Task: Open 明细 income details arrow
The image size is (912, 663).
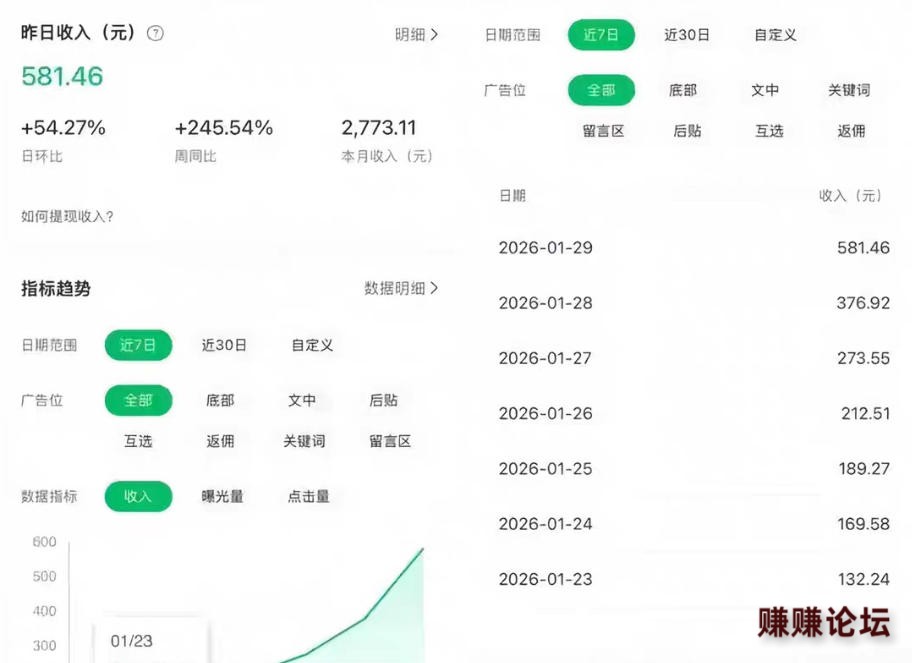Action: [x=416, y=34]
